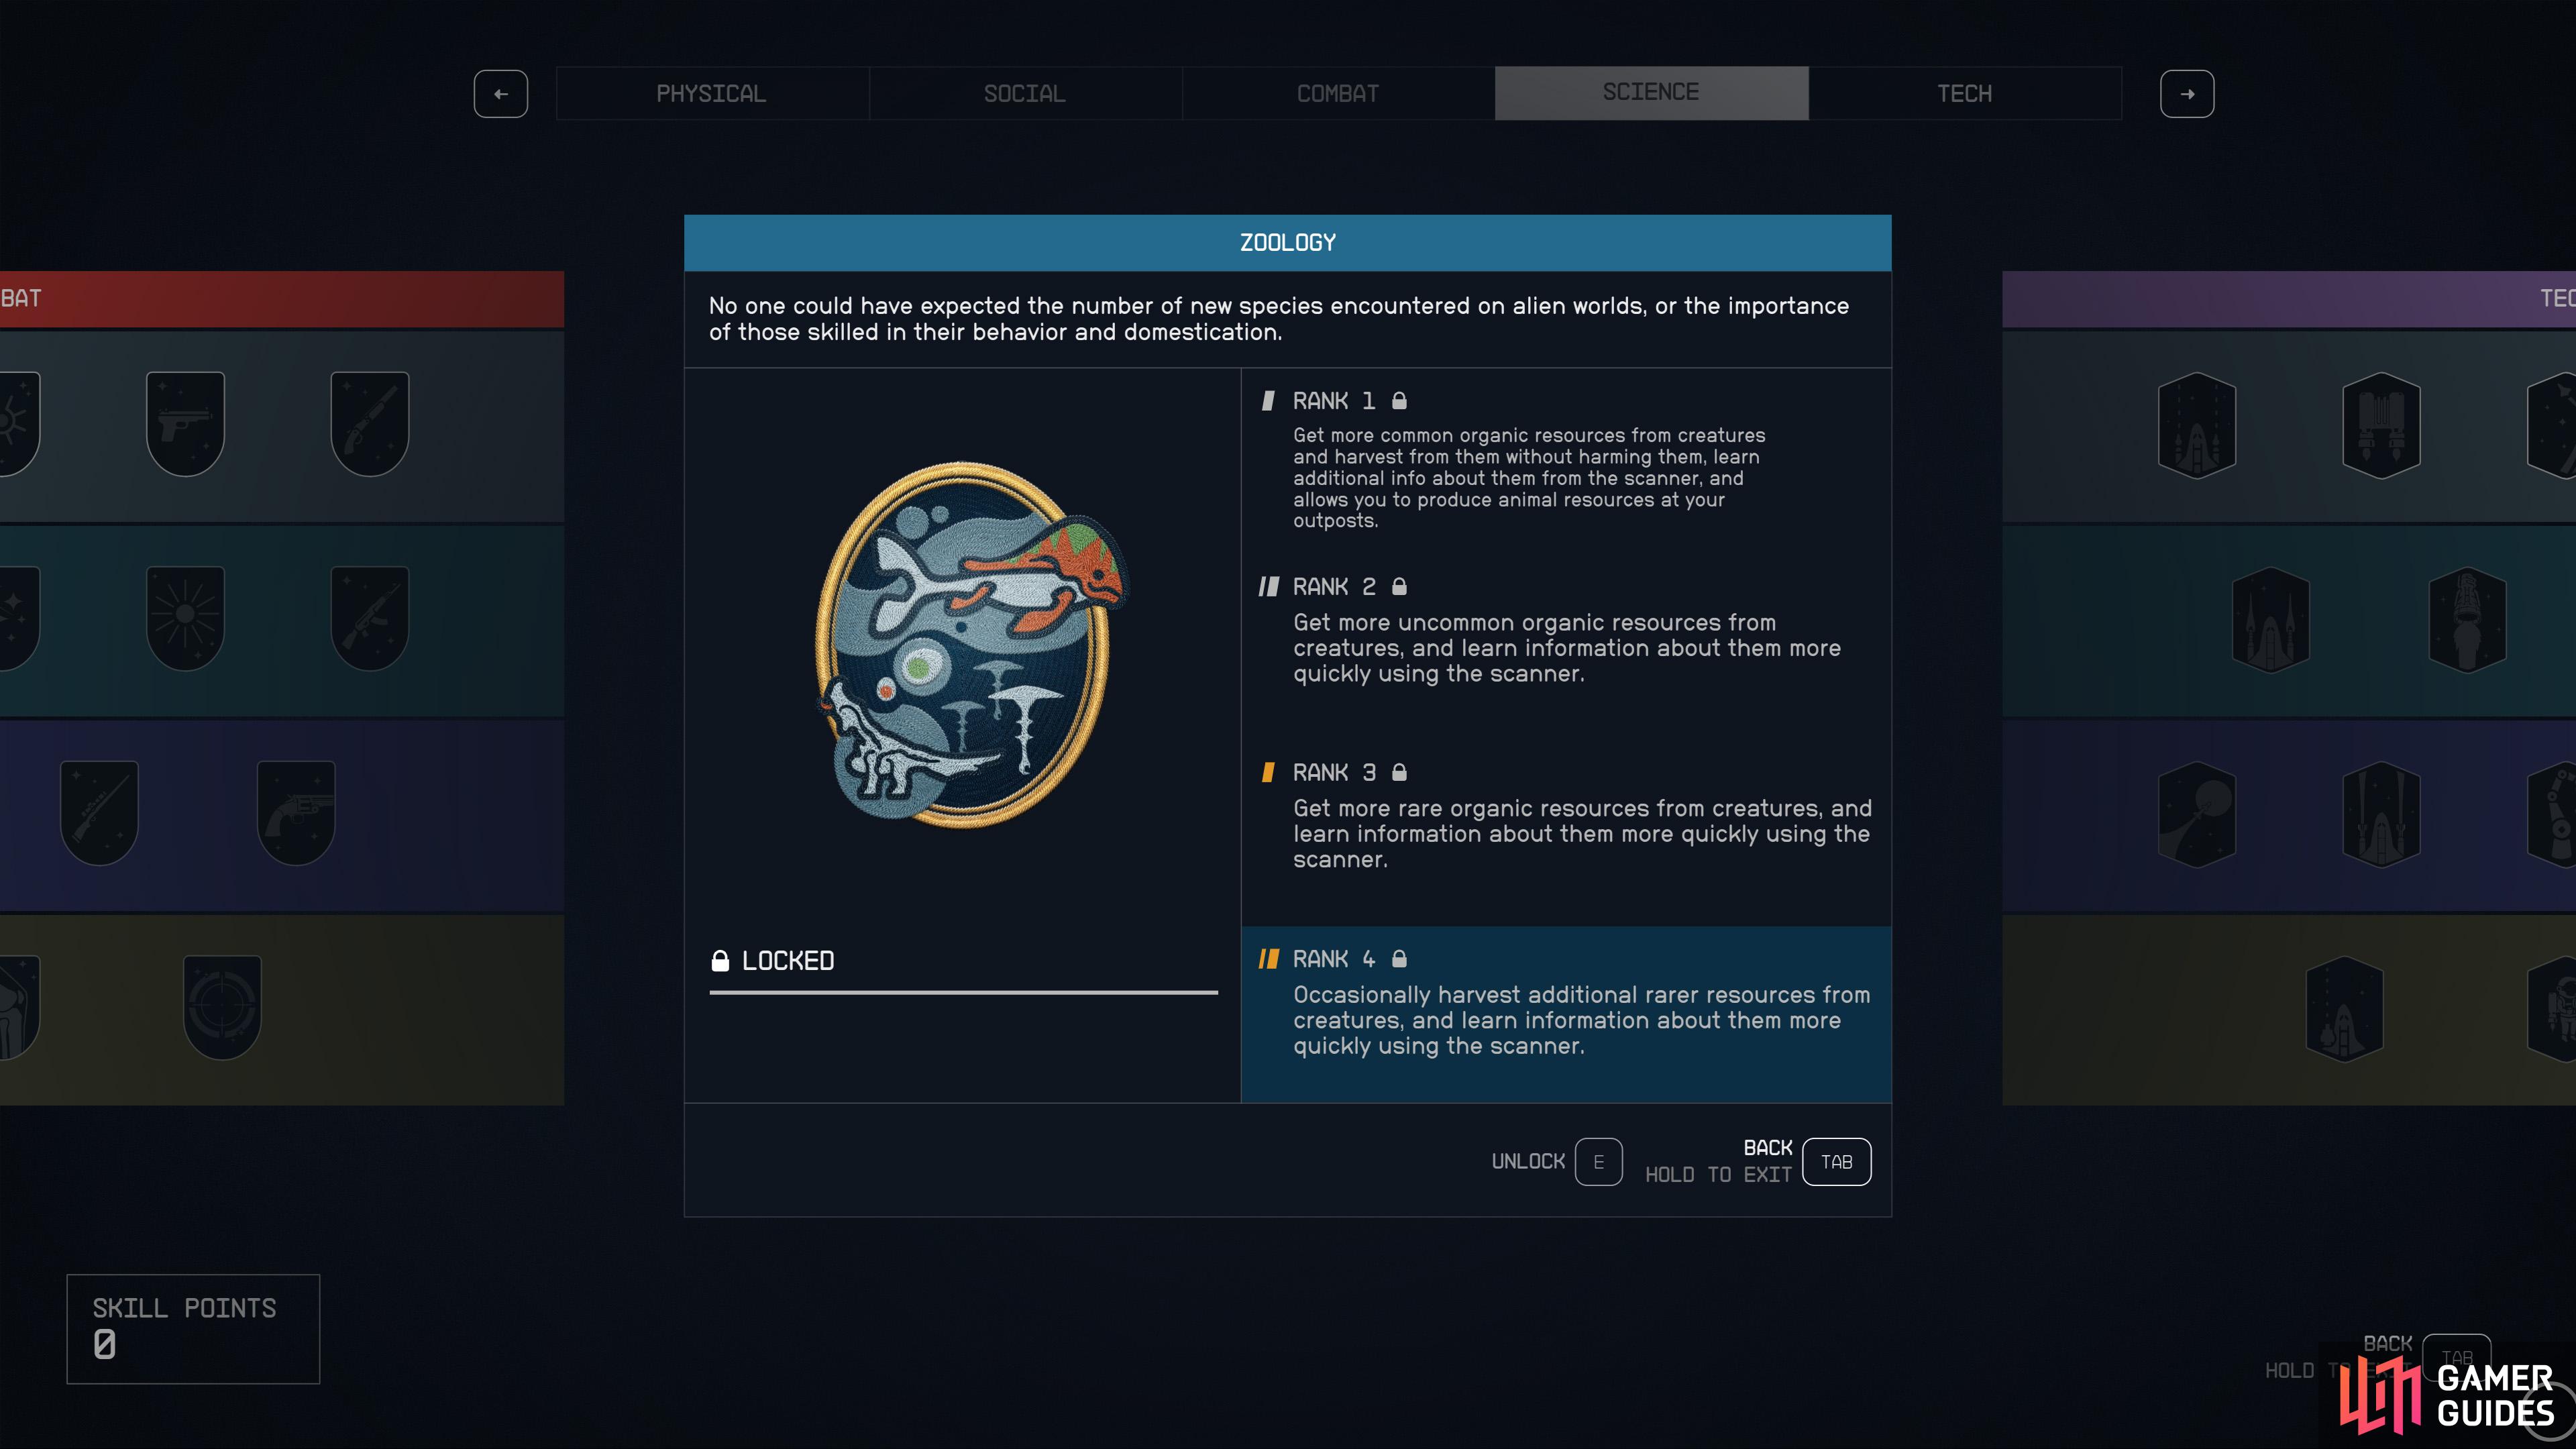Image resolution: width=2576 pixels, height=1449 pixels.
Task: Go to the Tech skills tab
Action: [1964, 93]
